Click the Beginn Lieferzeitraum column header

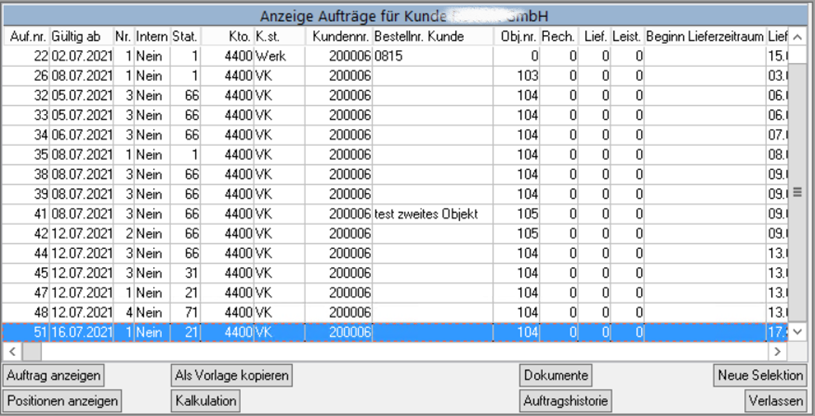point(704,37)
